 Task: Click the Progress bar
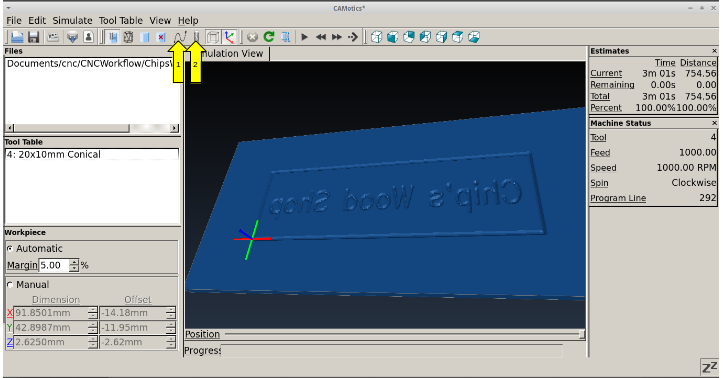pos(391,351)
